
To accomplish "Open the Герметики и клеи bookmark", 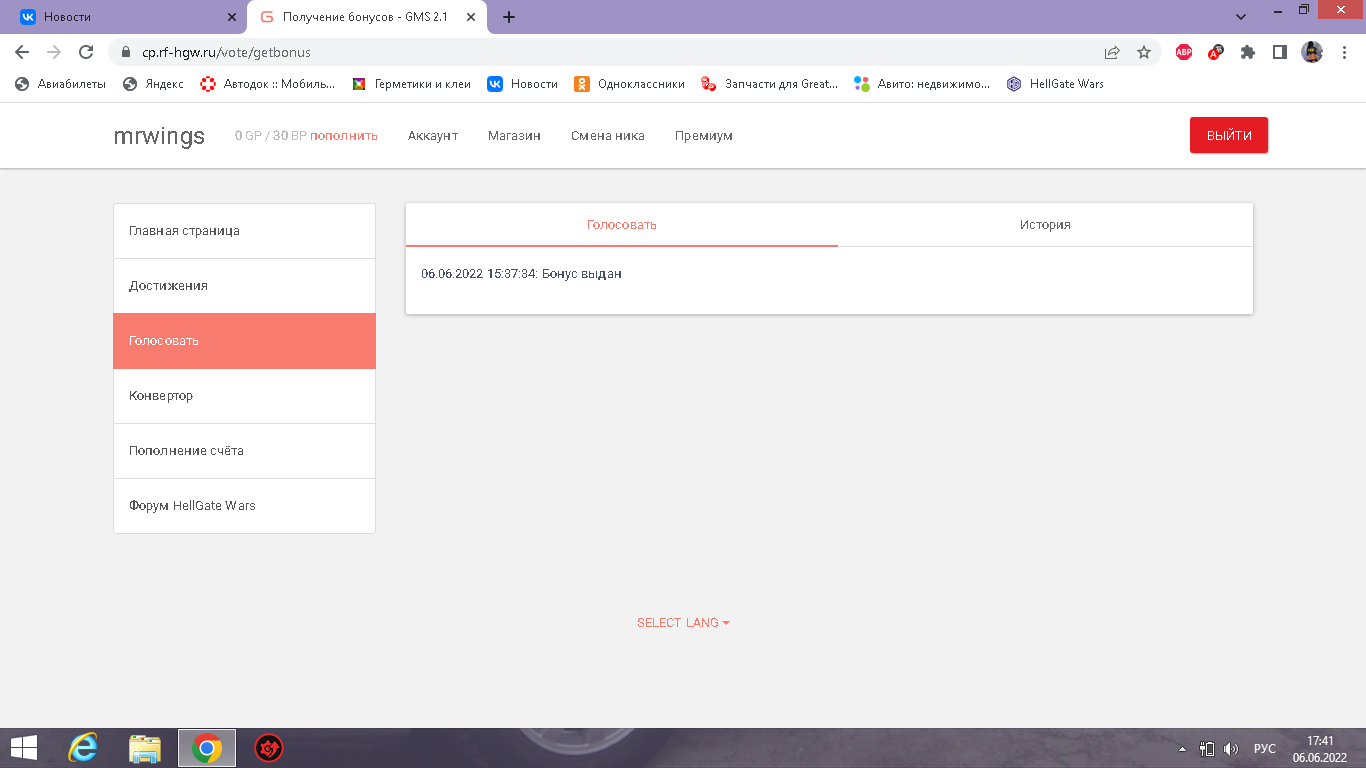I will click(x=412, y=84).
